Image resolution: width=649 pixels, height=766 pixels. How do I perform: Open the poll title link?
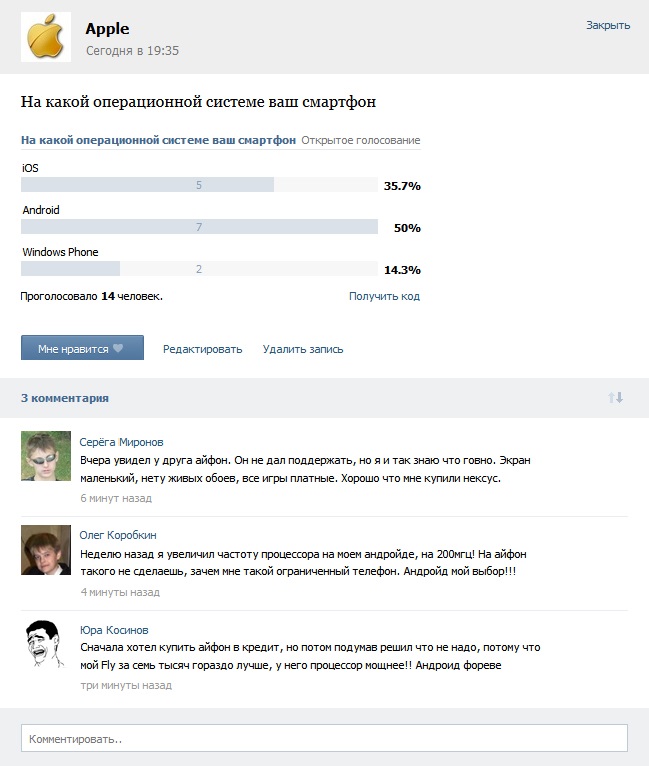[158, 140]
